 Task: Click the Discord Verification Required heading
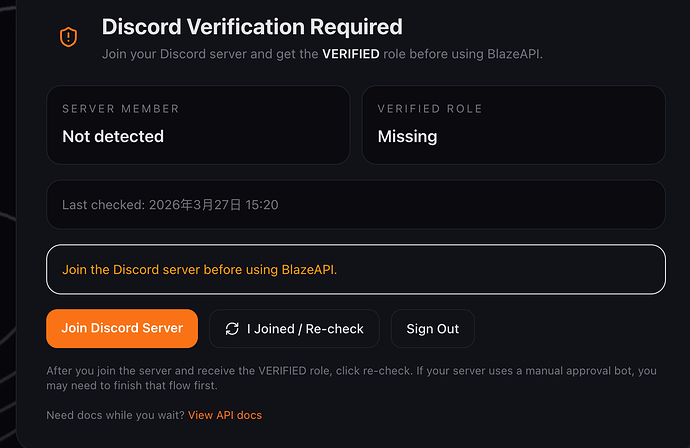click(251, 27)
